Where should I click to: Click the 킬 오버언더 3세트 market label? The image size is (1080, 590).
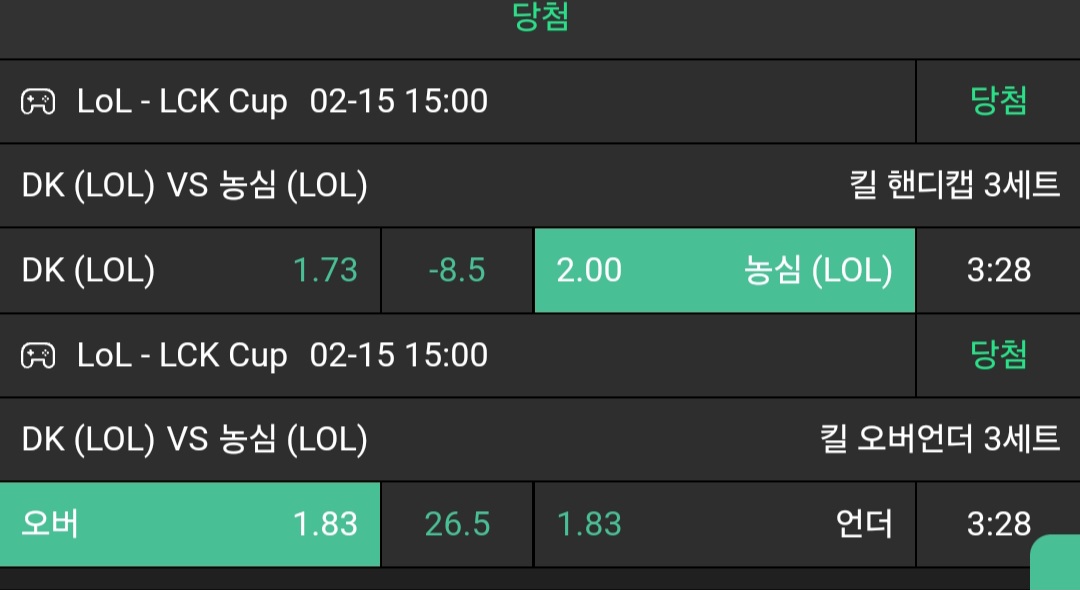939,440
